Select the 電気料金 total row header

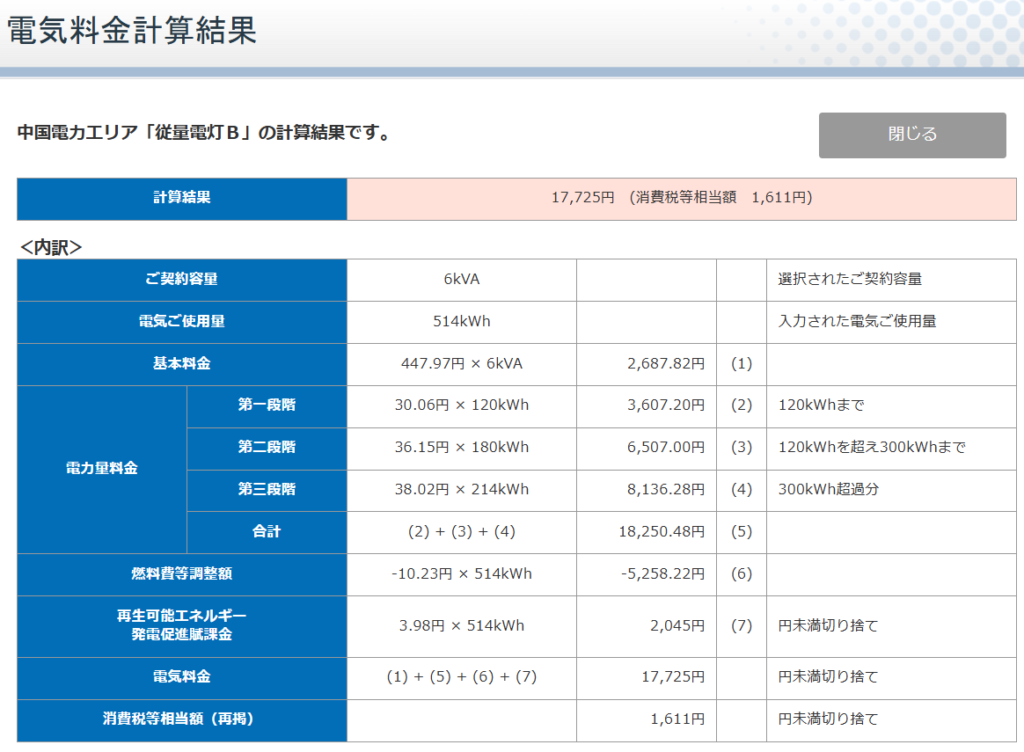(181, 678)
